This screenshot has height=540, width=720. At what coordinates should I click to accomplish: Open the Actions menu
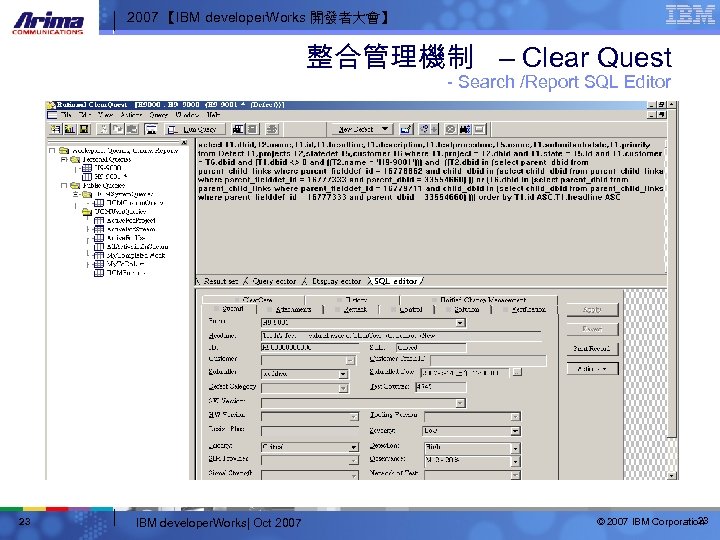point(131,115)
